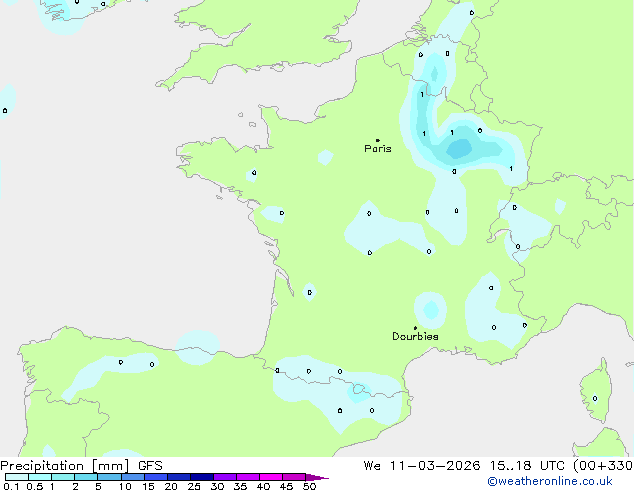
Task: Click legend value 0.1
Action: coord(11,486)
